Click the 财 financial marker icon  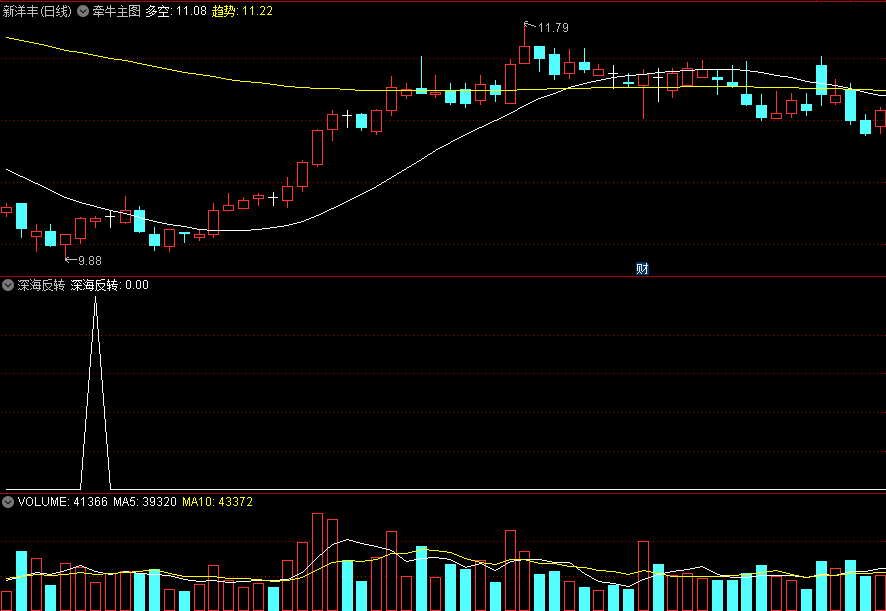642,269
